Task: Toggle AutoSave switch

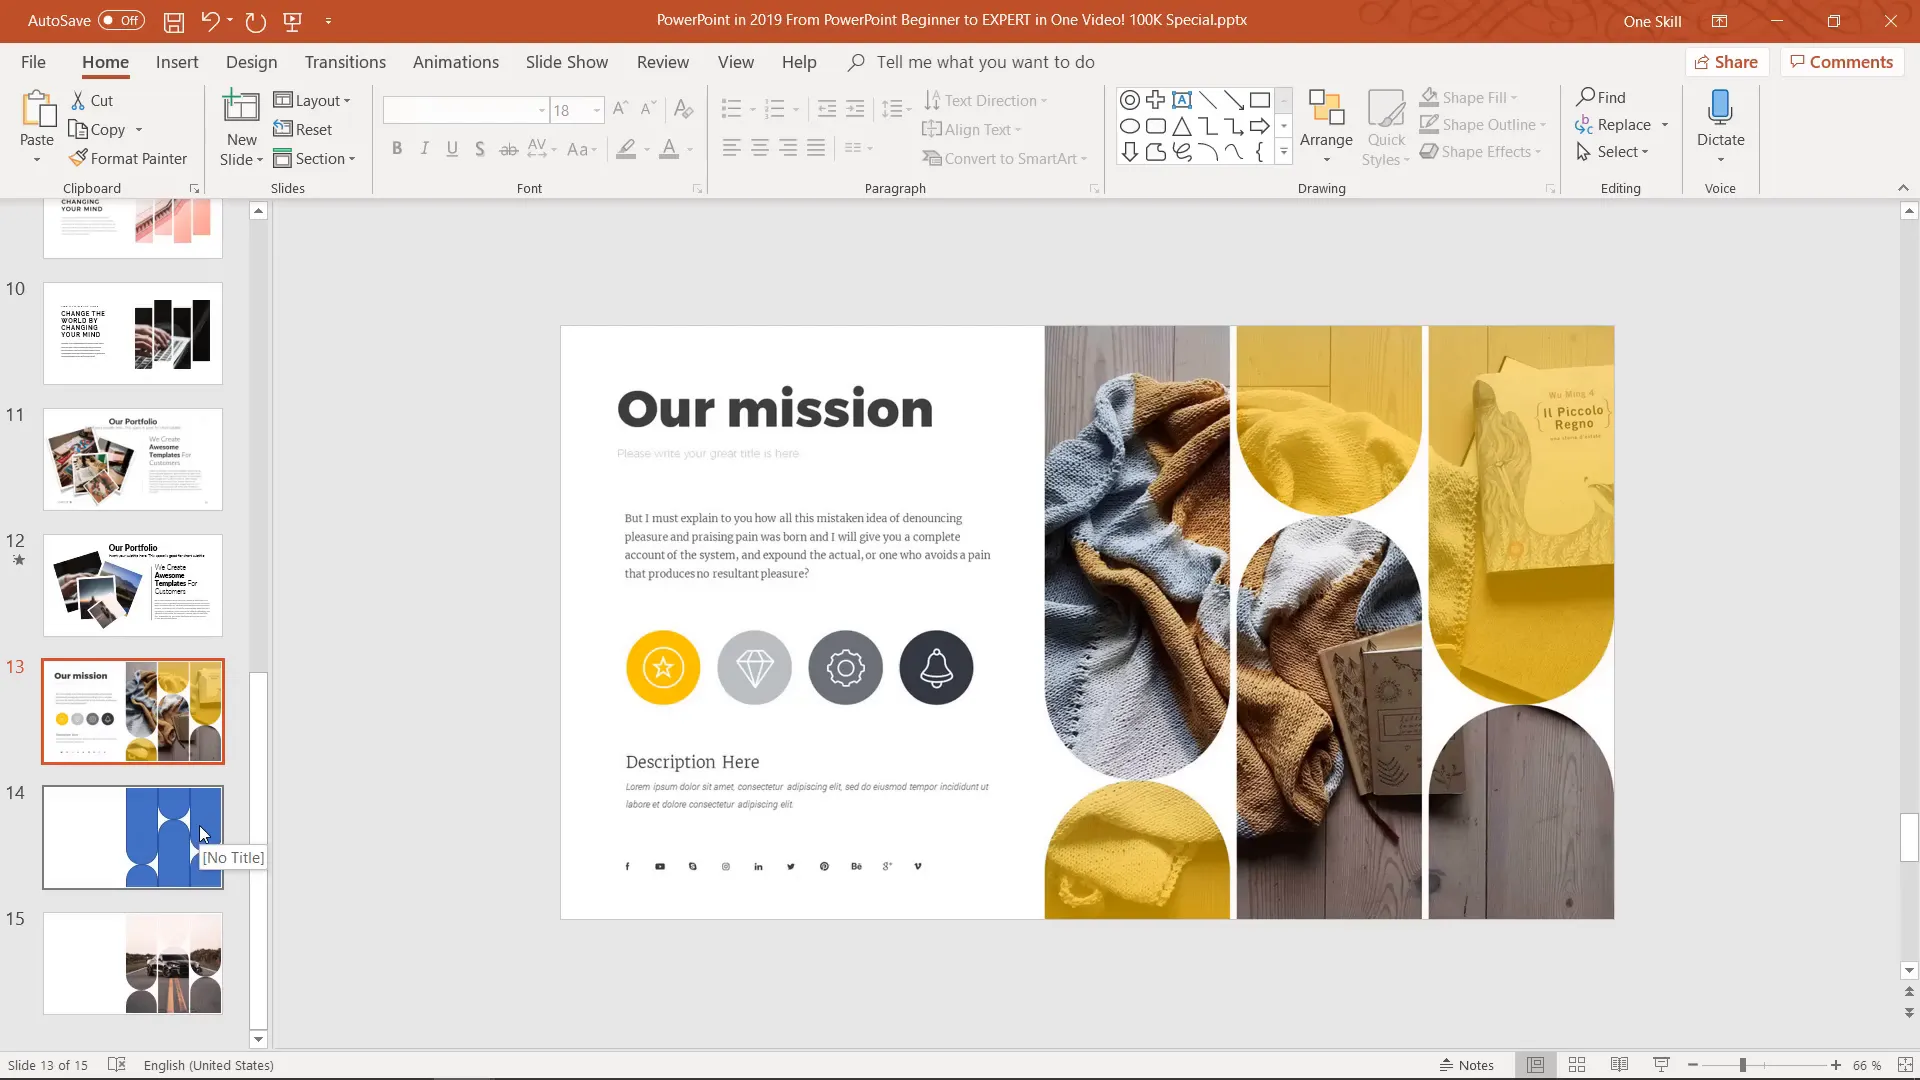Action: [x=121, y=20]
